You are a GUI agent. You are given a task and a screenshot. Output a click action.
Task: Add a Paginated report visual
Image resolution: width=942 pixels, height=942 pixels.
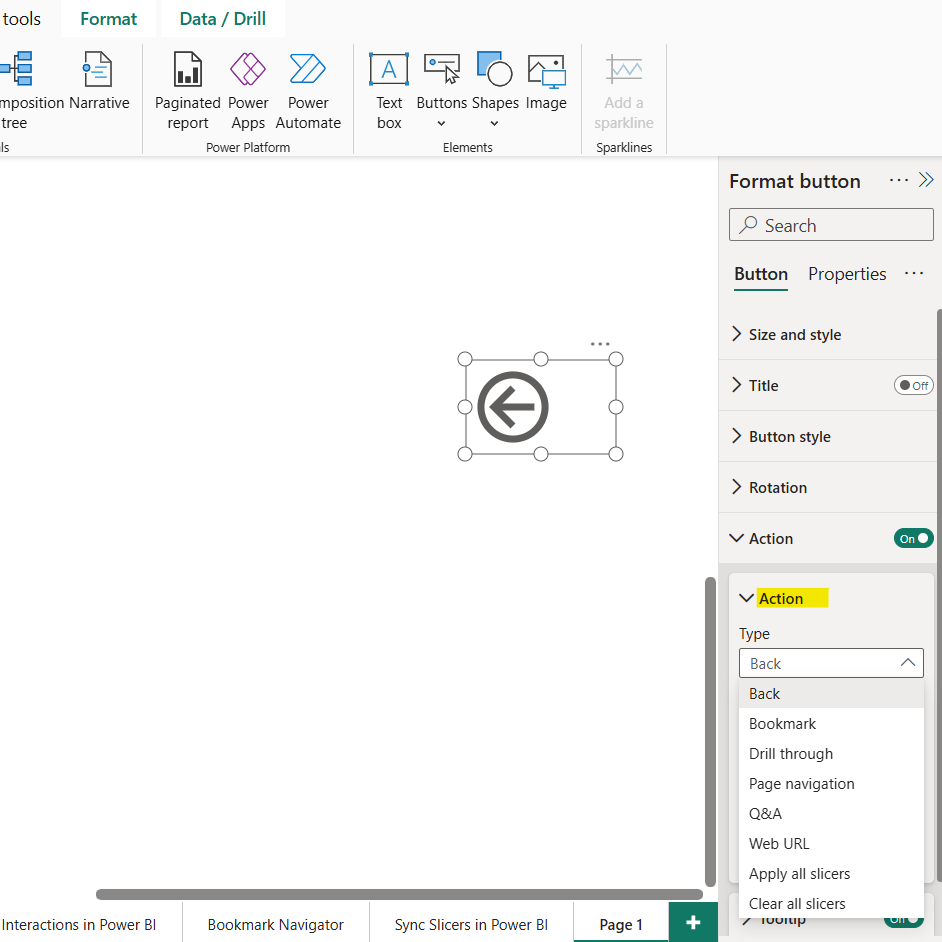188,91
